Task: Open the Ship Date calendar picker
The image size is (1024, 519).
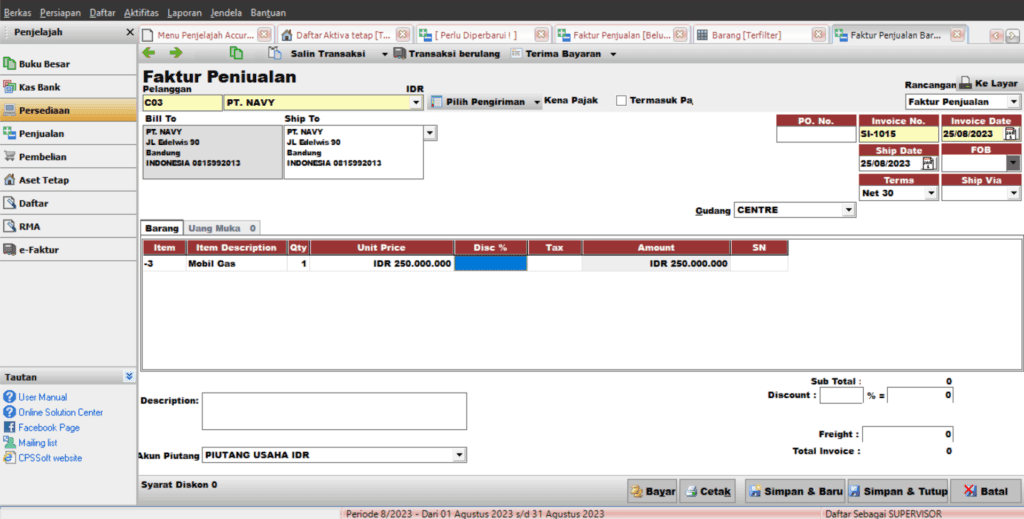Action: coord(928,163)
